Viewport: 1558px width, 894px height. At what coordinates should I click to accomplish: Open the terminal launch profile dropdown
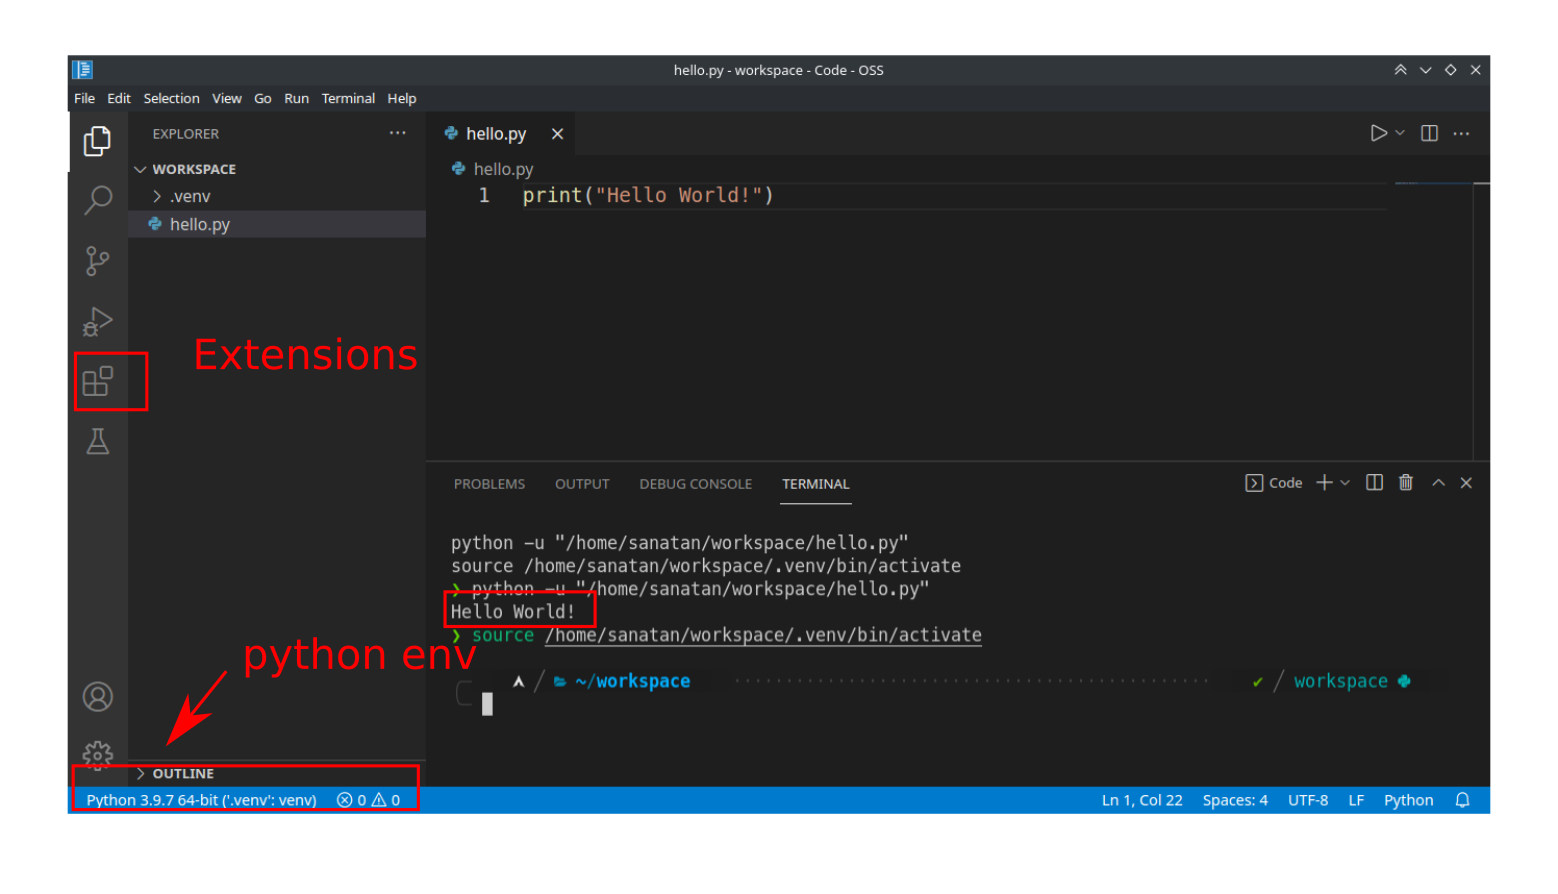tap(1345, 483)
